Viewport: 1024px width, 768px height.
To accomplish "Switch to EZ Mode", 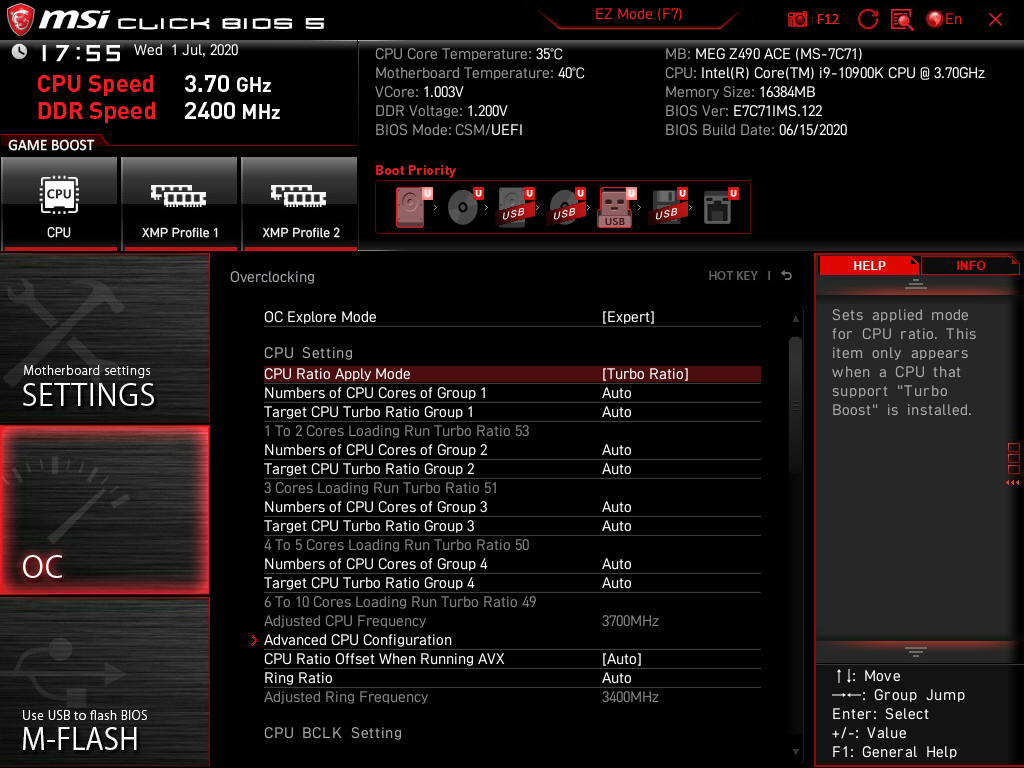I will [x=640, y=15].
